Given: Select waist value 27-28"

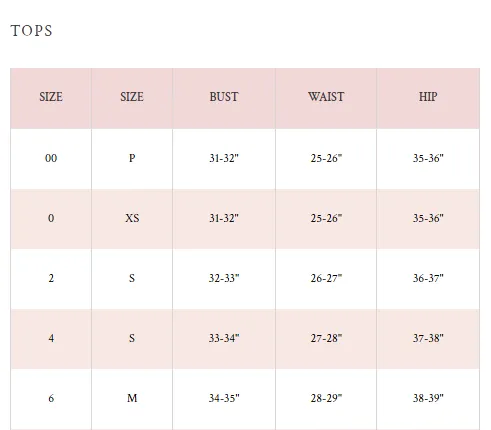Looking at the screenshot, I should (326, 338).
